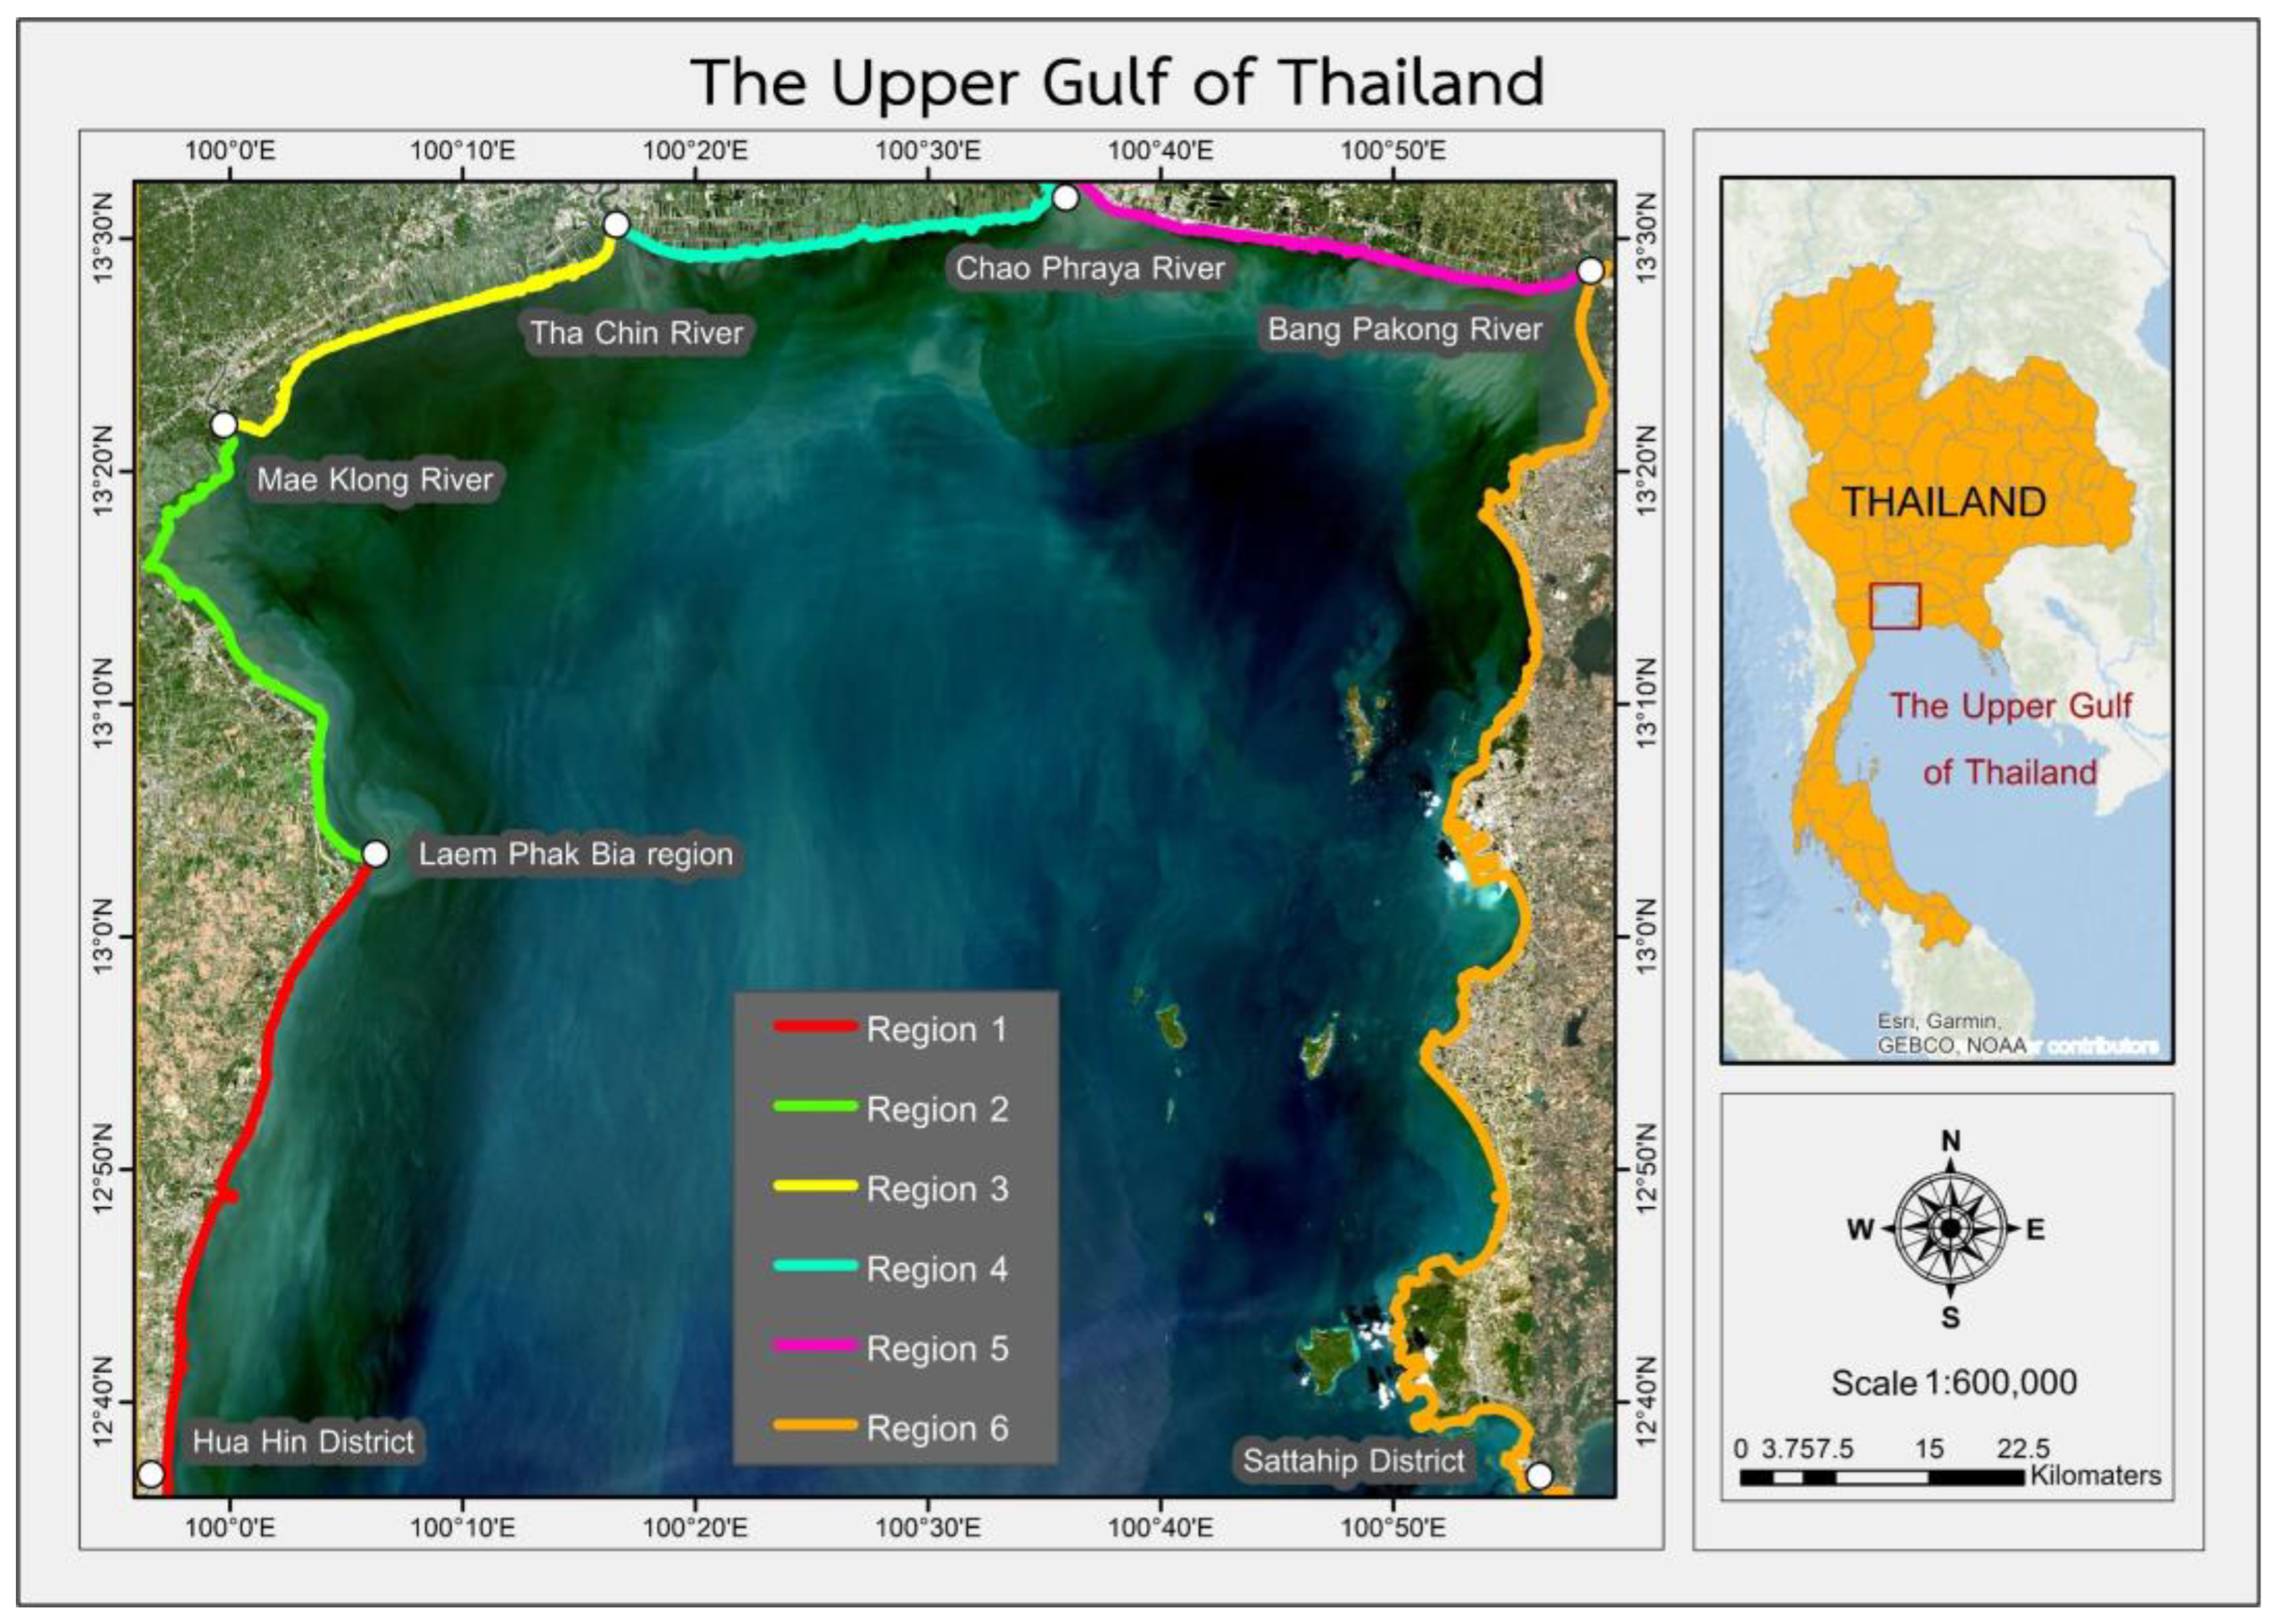Click the Mae Klong River marker circle
2279x1624 pixels.
click(x=223, y=425)
